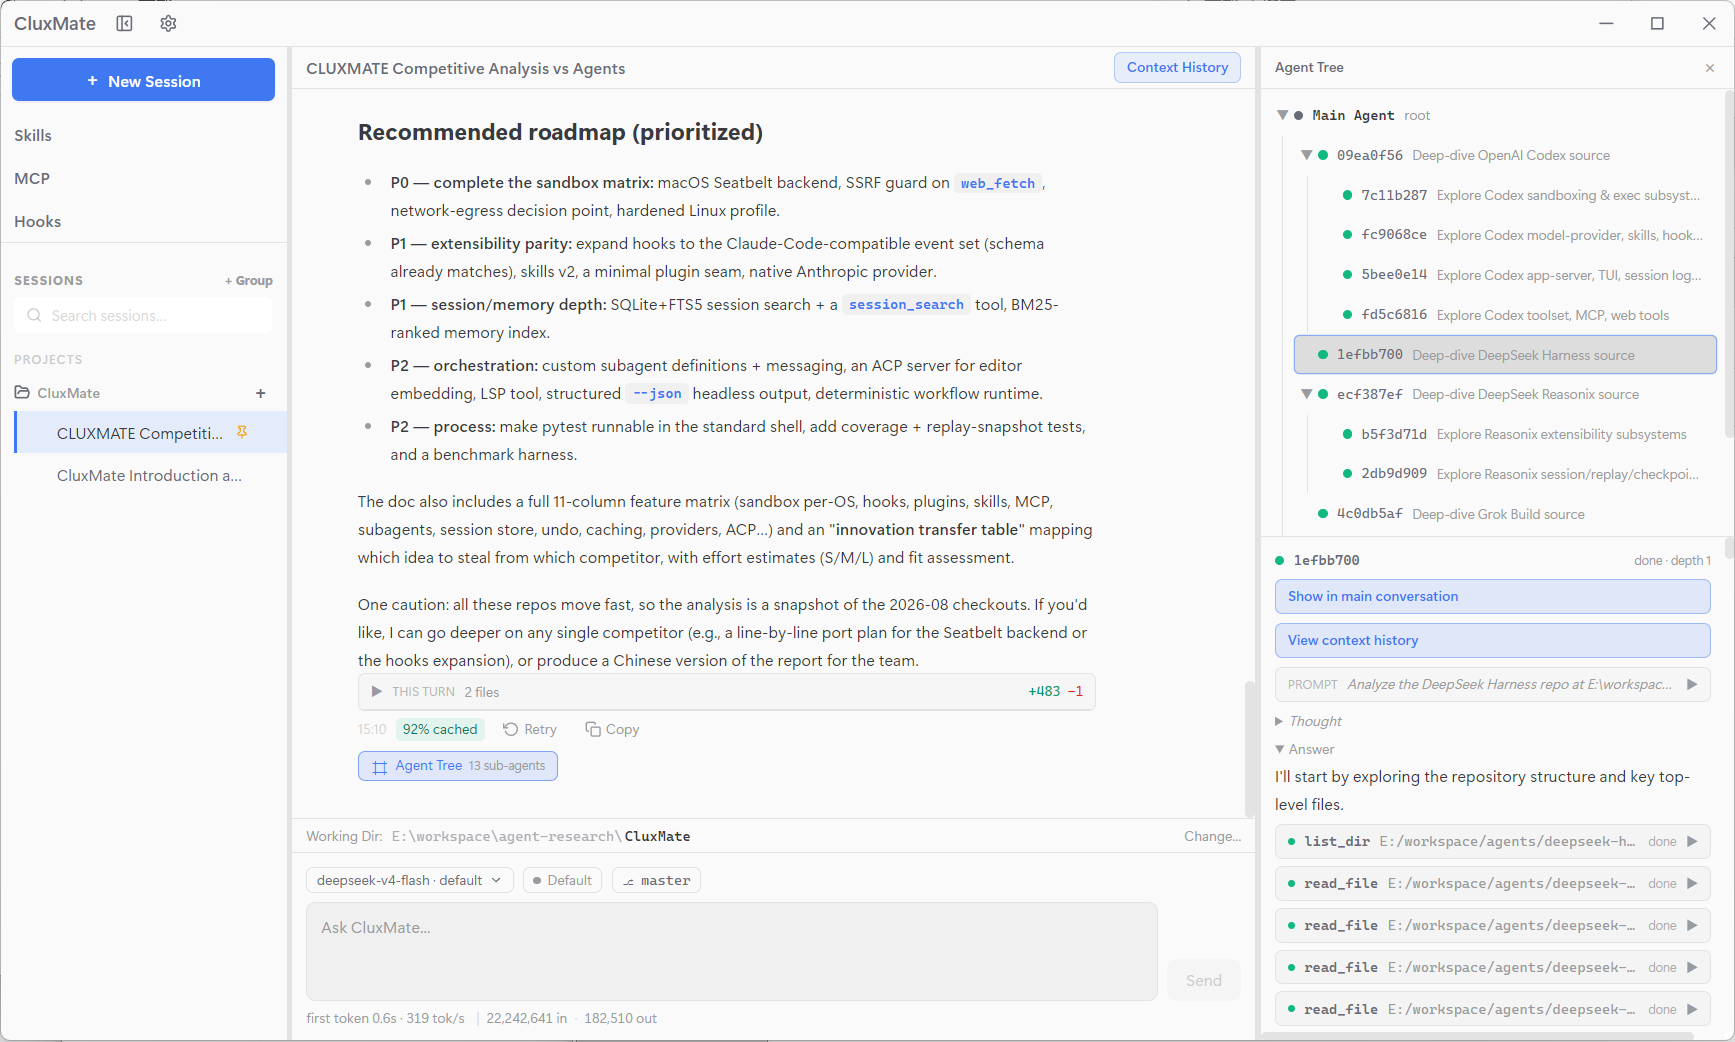The height and width of the screenshot is (1042, 1735).
Task: Click the Recommended roadmap (prioritized) heading
Action: [560, 132]
